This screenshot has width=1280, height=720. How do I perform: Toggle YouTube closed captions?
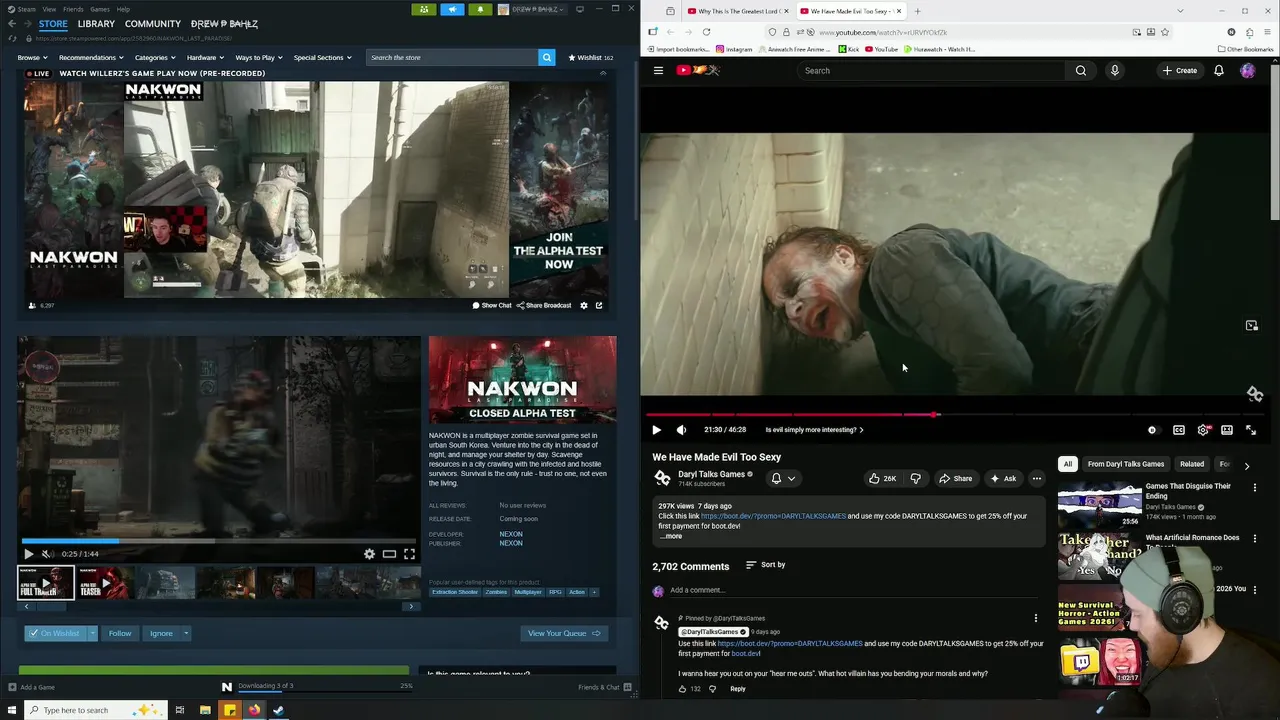pos(1179,430)
